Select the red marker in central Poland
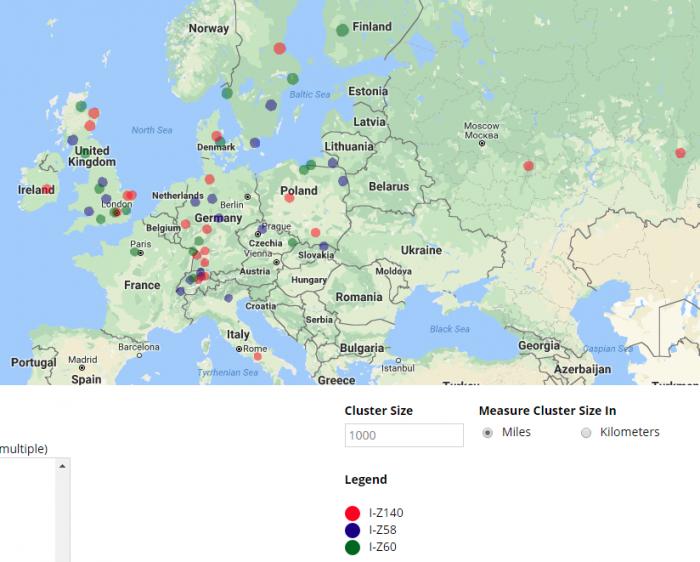The width and height of the screenshot is (700, 562). click(289, 197)
